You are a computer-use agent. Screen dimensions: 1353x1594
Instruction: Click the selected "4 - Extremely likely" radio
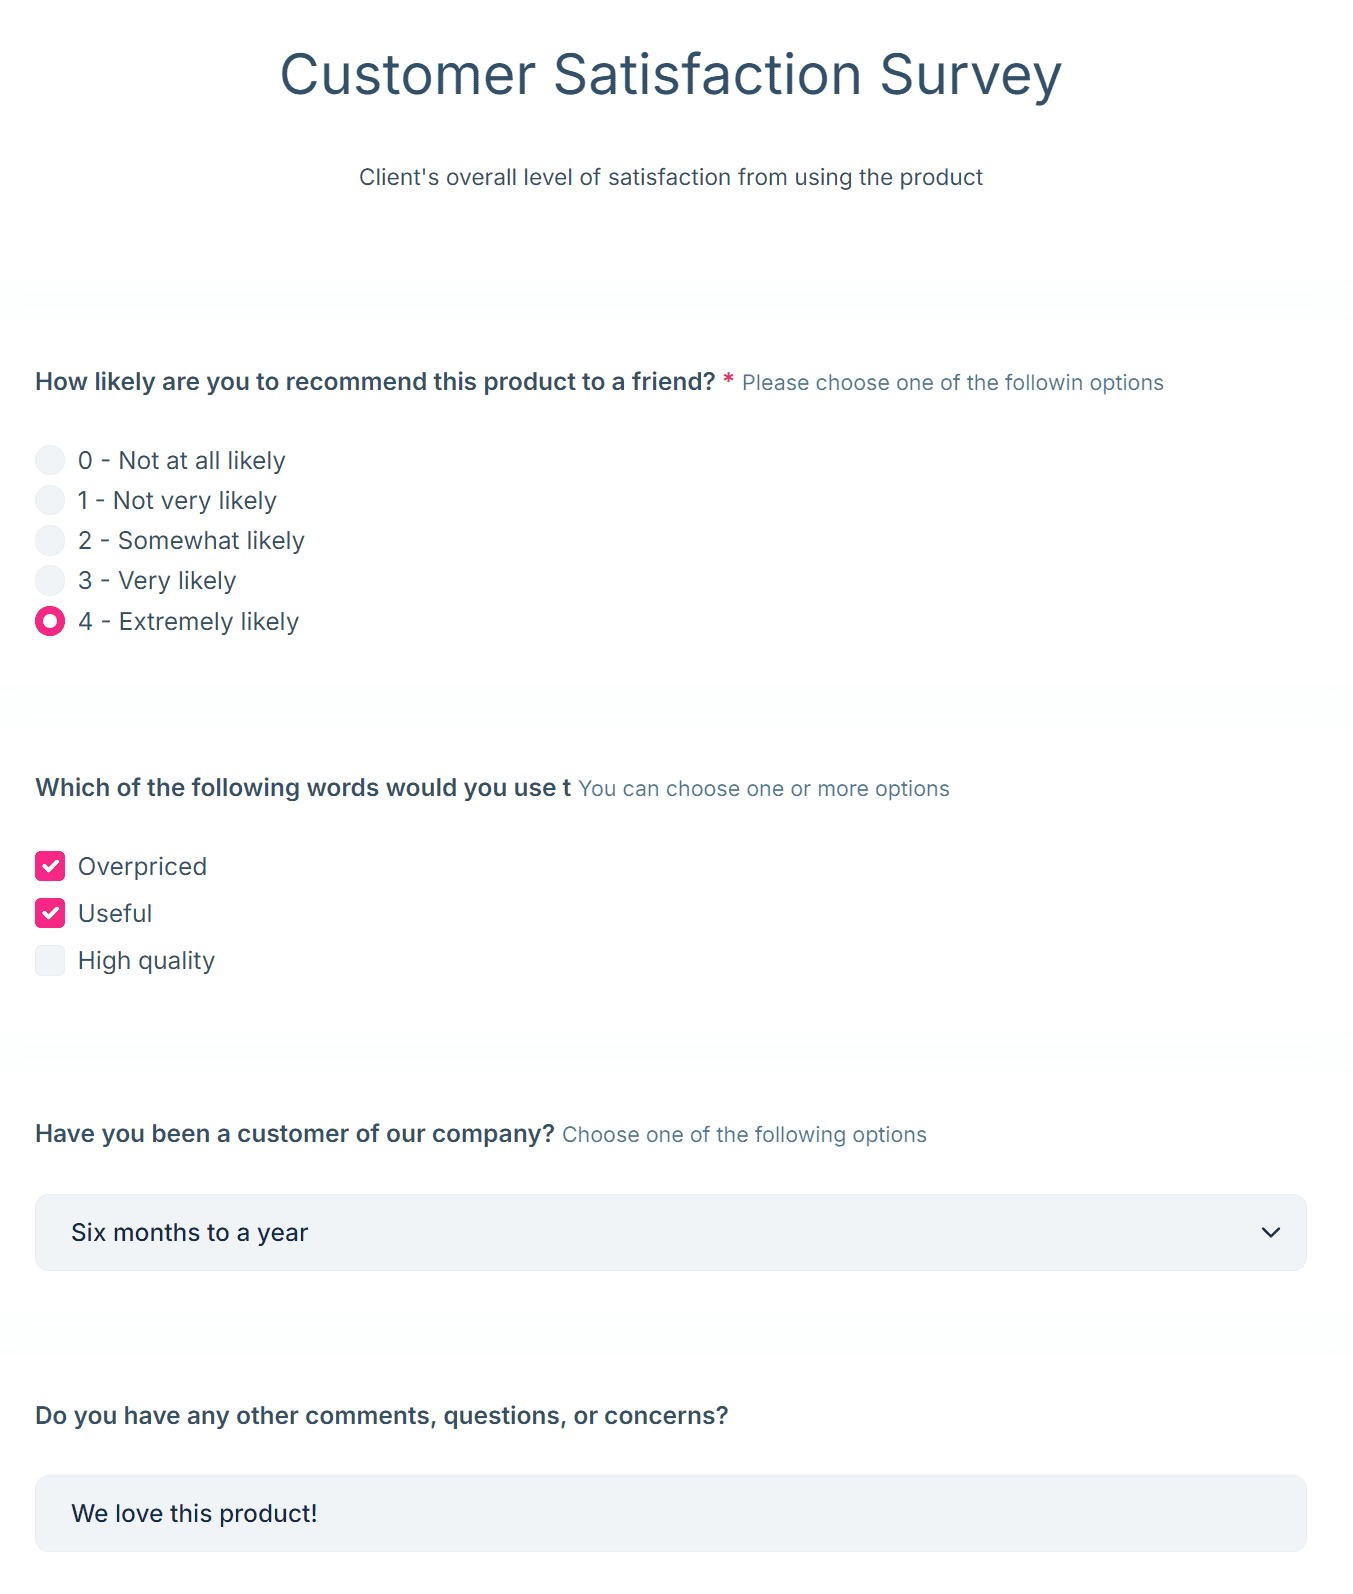pos(50,621)
